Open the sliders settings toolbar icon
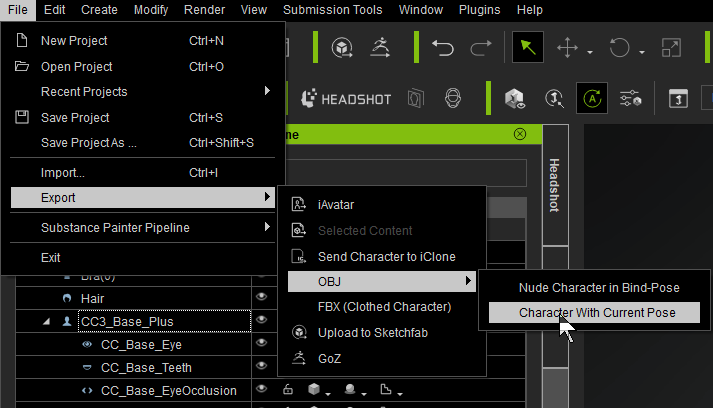Image resolution: width=713 pixels, height=408 pixels. click(630, 98)
